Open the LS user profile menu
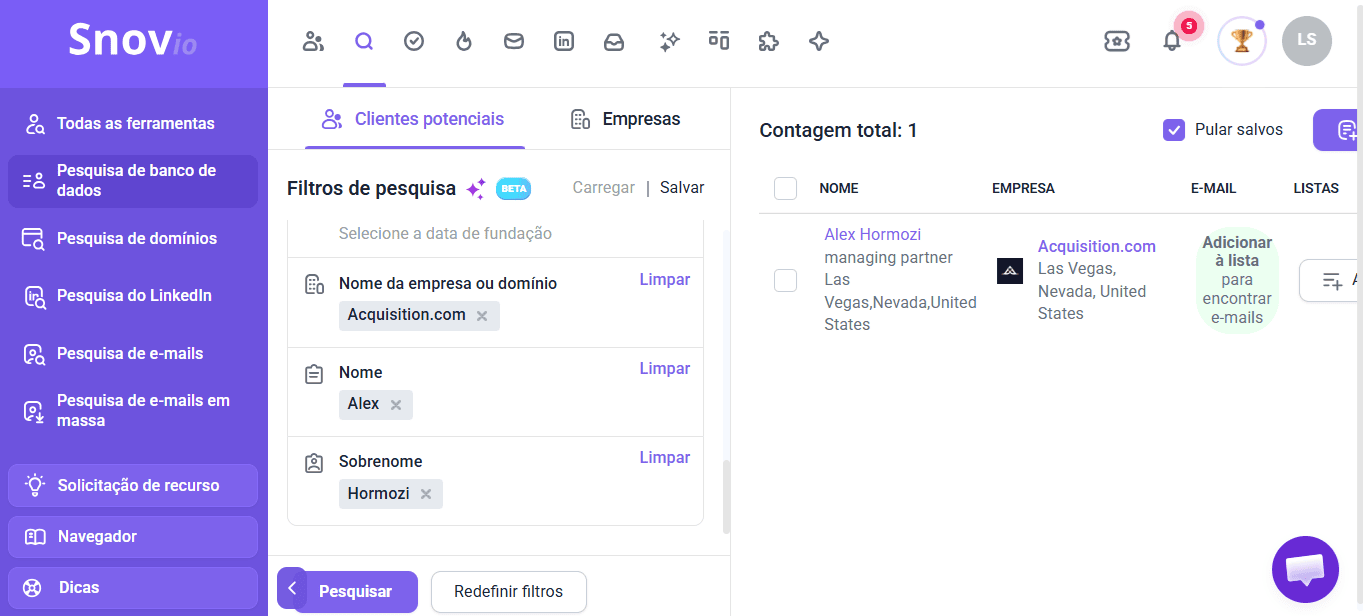The width and height of the screenshot is (1363, 616). (x=1306, y=41)
